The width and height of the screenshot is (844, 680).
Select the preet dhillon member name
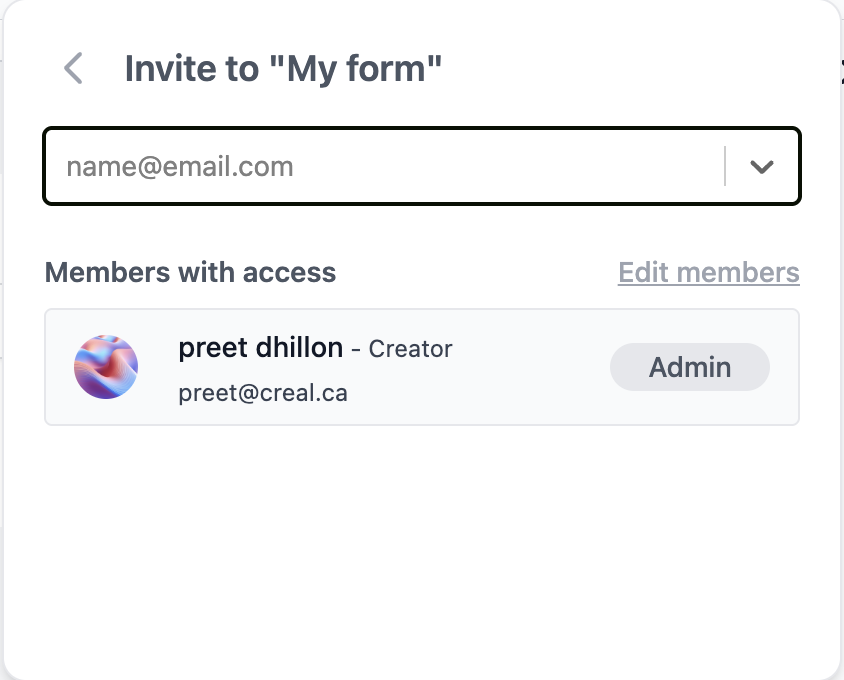coord(260,347)
